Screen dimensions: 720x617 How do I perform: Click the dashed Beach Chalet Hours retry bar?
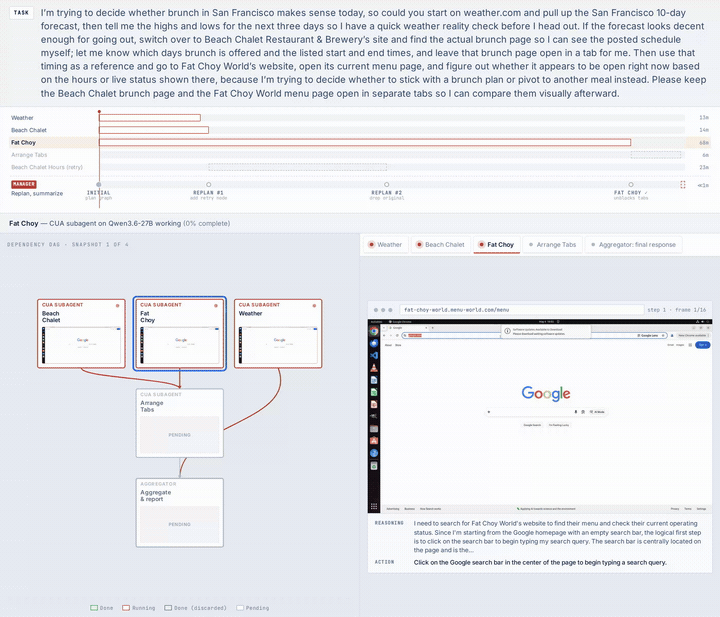[298, 167]
